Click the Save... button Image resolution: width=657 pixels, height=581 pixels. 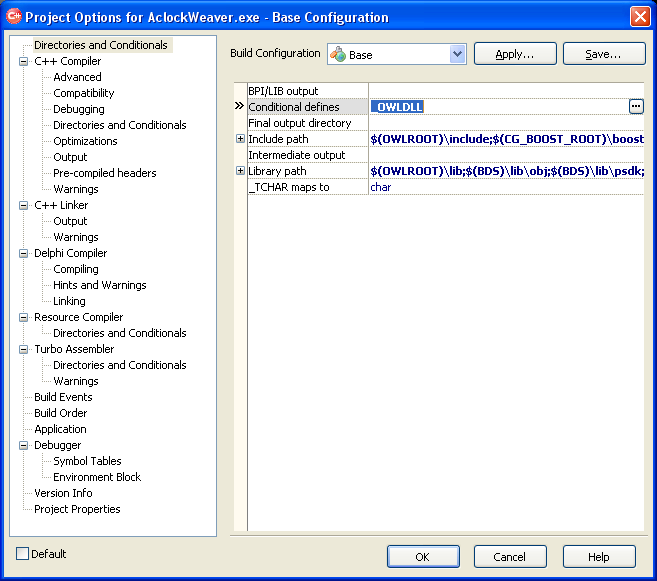604,54
